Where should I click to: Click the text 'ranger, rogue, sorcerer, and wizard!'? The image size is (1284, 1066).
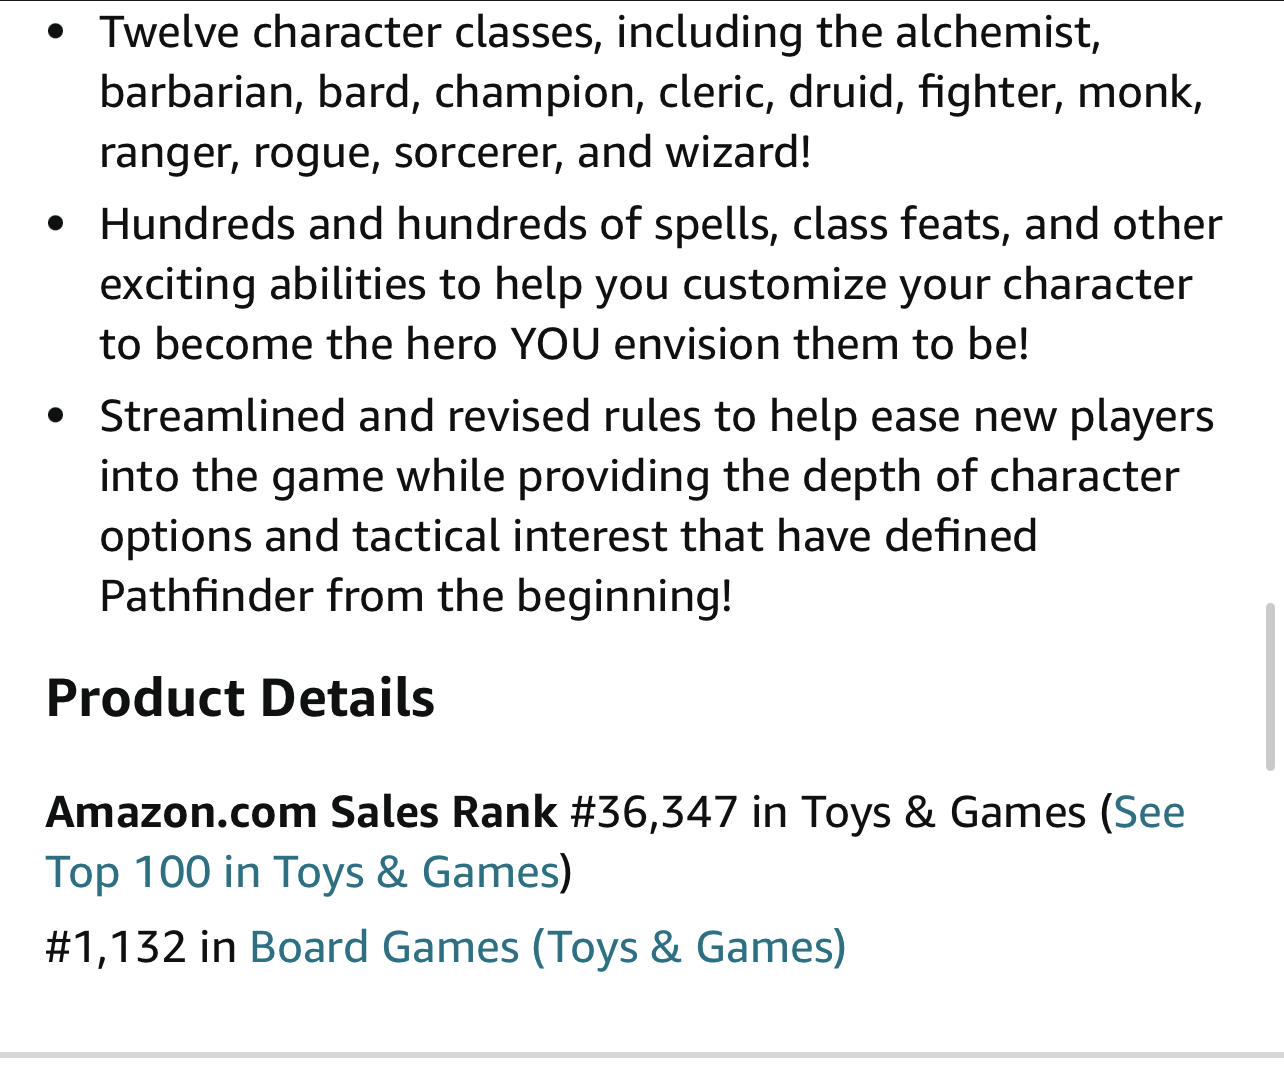tap(455, 153)
